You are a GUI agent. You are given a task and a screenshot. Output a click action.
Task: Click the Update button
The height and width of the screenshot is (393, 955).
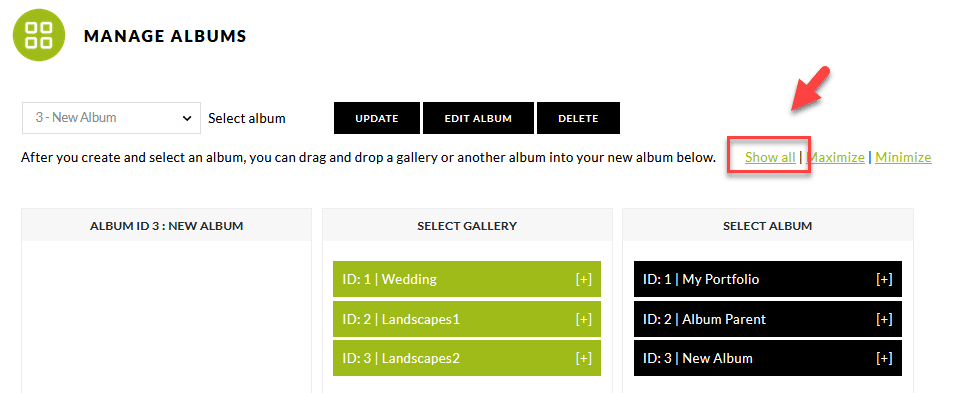coord(376,118)
